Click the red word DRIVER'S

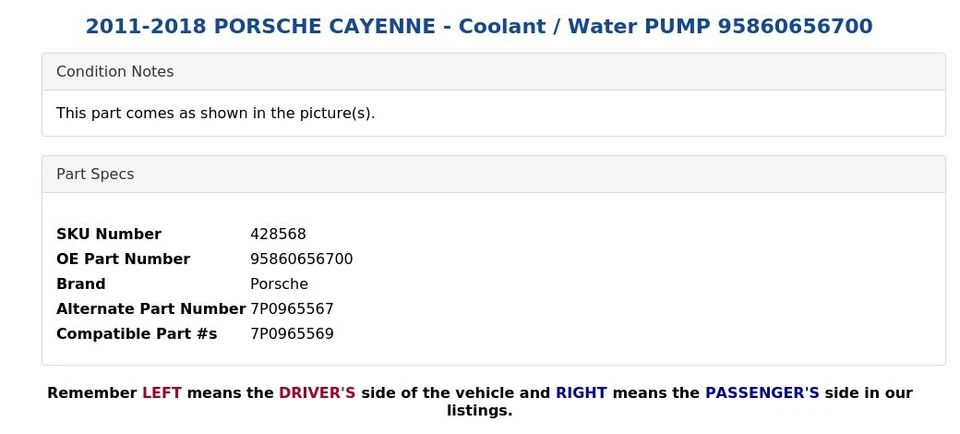(x=317, y=393)
